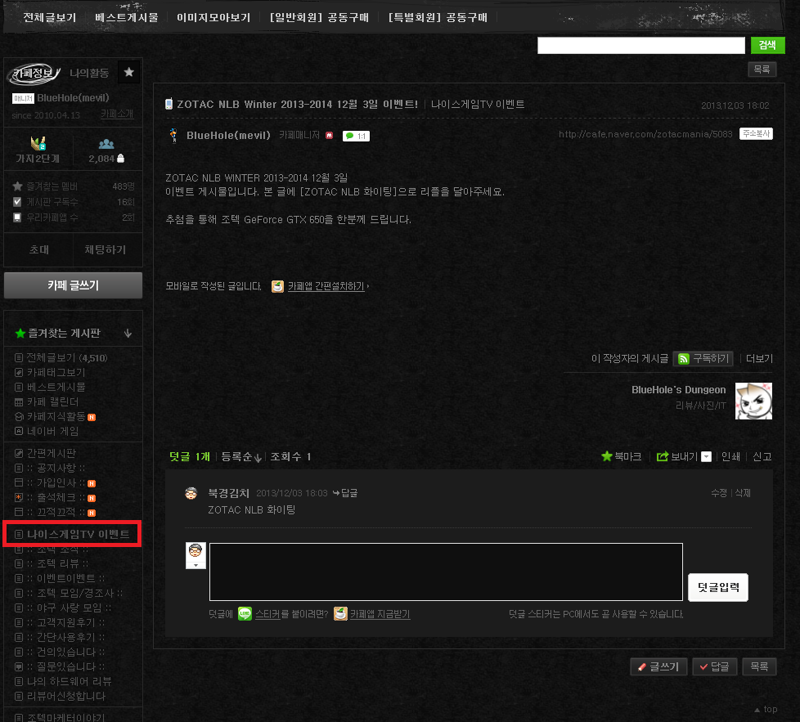Screen dimensions: 800x722
Task: Click the author character icon beside BlueHole(mevil)
Action: [173, 135]
